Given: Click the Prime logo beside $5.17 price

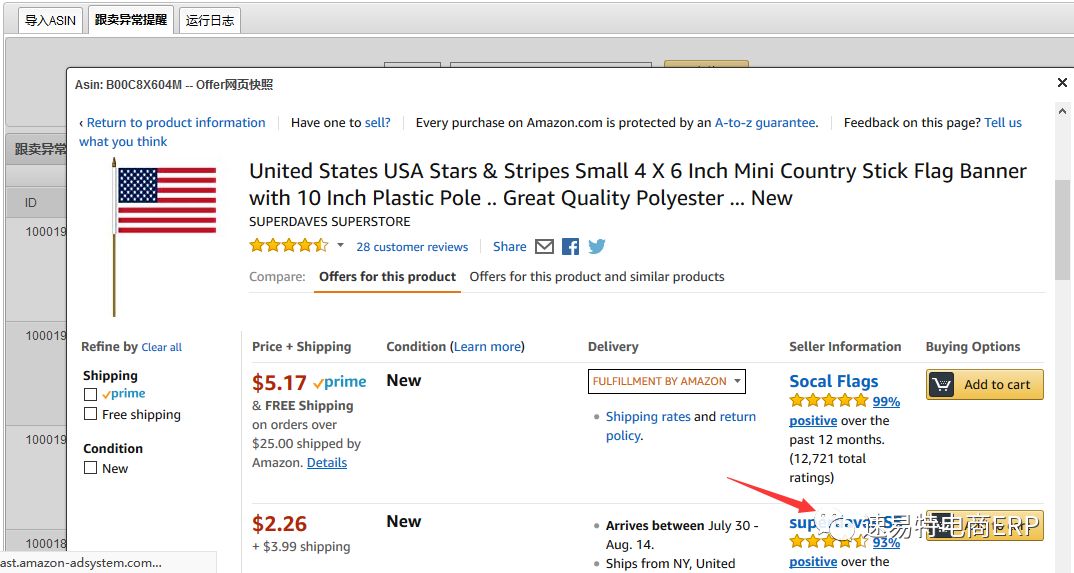Looking at the screenshot, I should (x=340, y=382).
